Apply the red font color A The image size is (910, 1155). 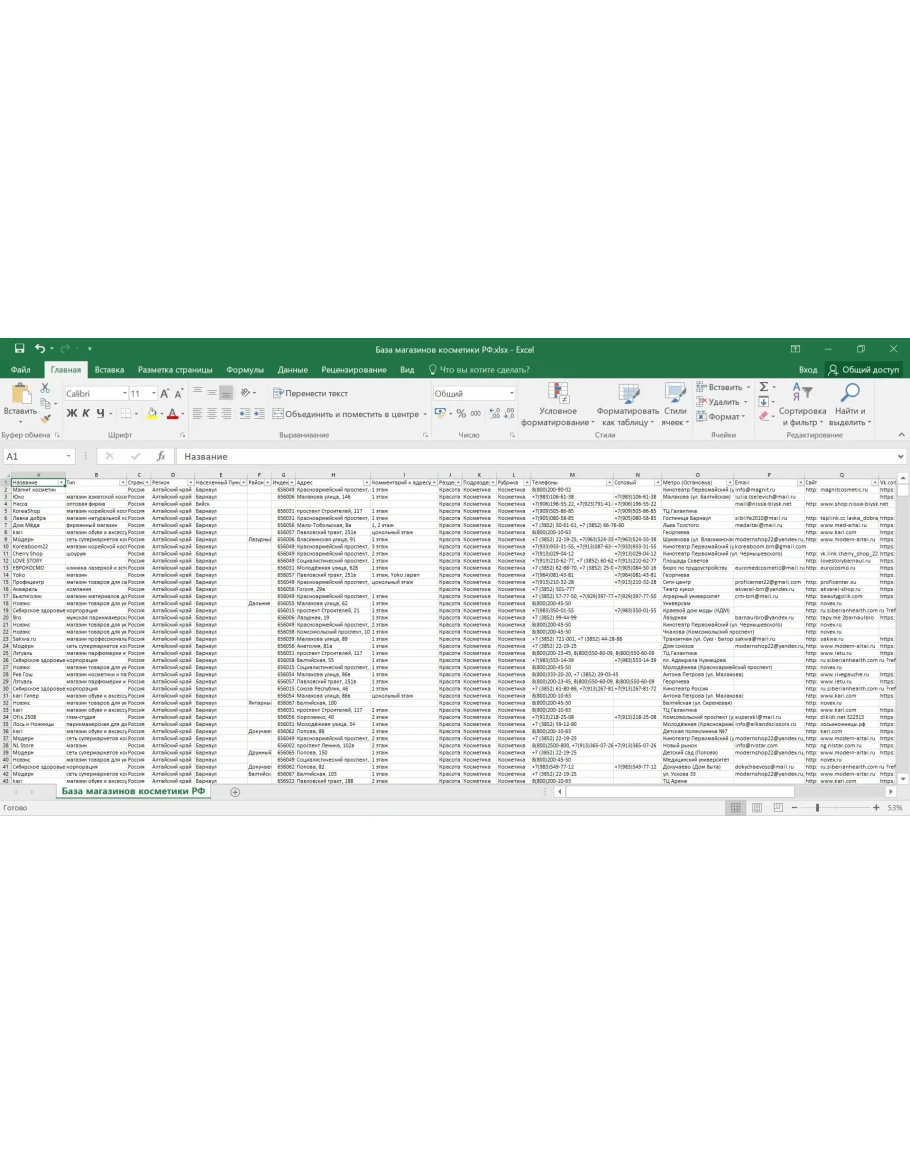(172, 414)
